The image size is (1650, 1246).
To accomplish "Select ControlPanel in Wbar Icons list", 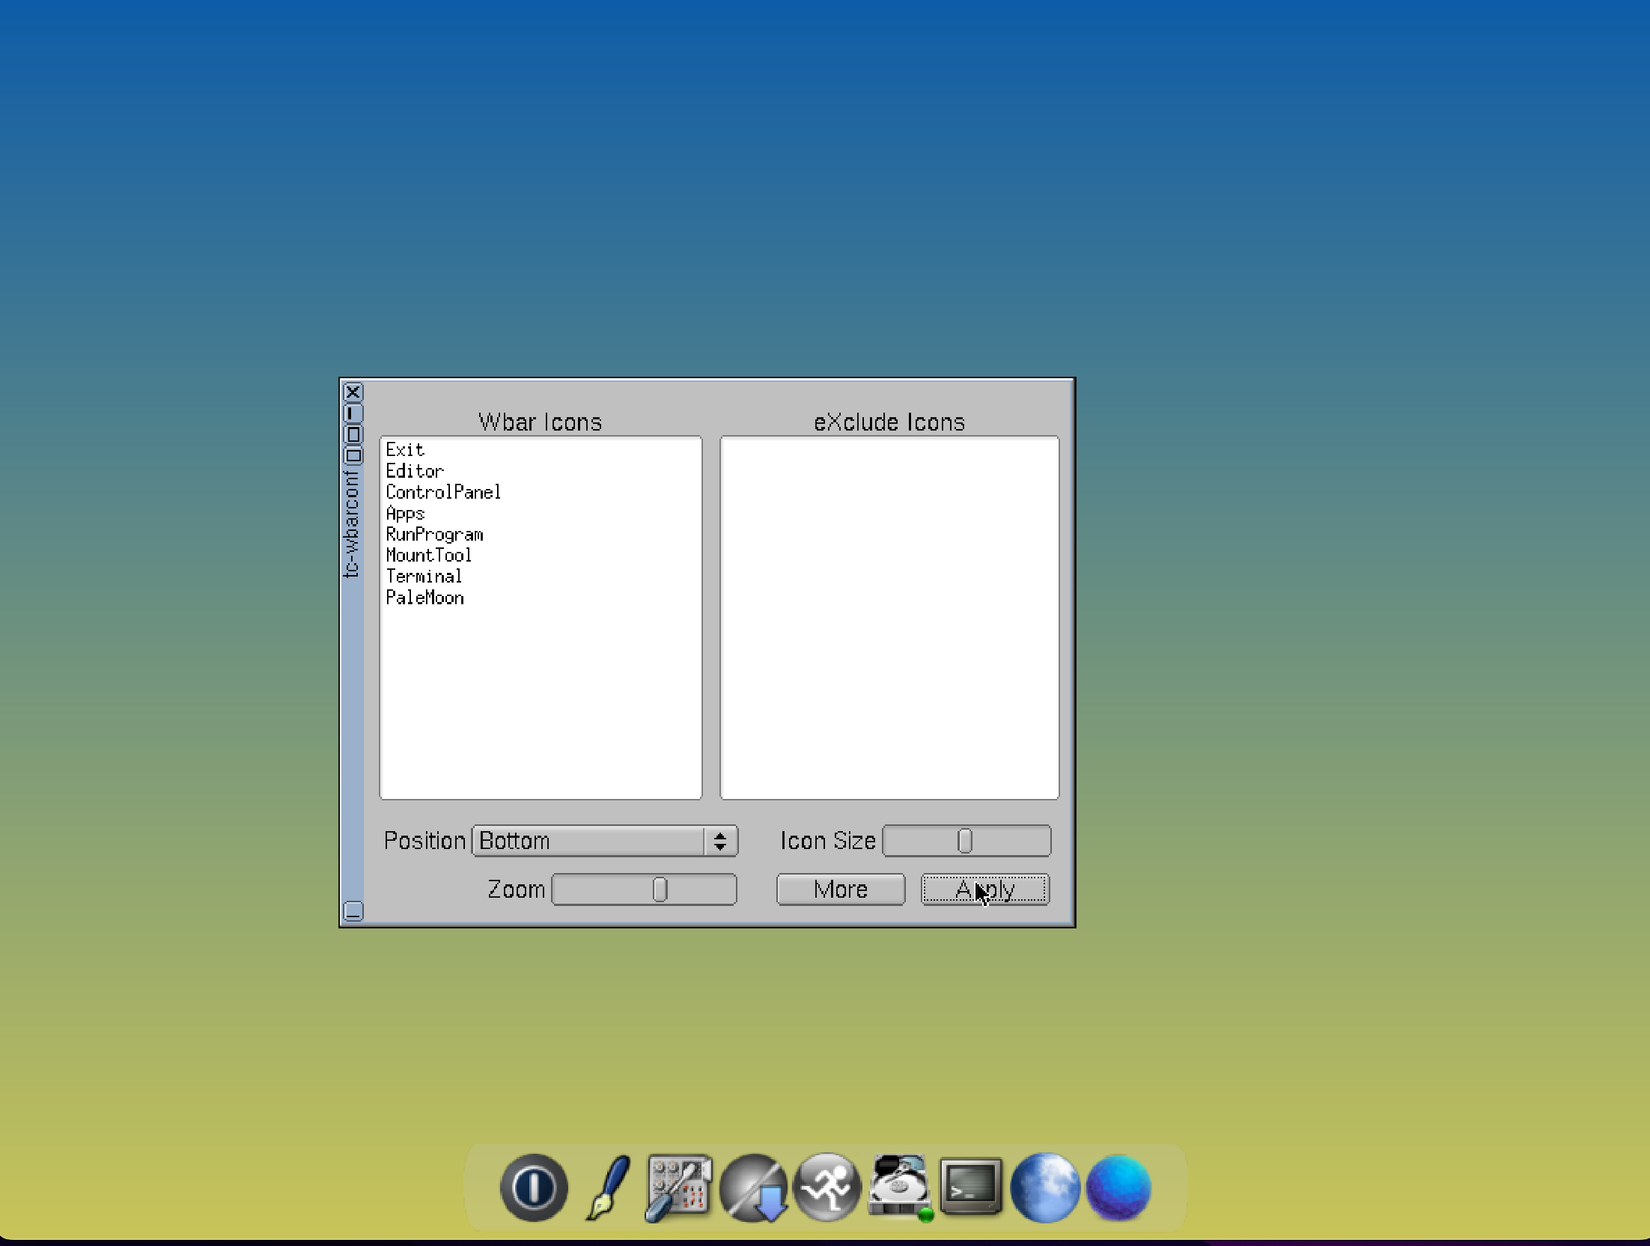I will (443, 492).
